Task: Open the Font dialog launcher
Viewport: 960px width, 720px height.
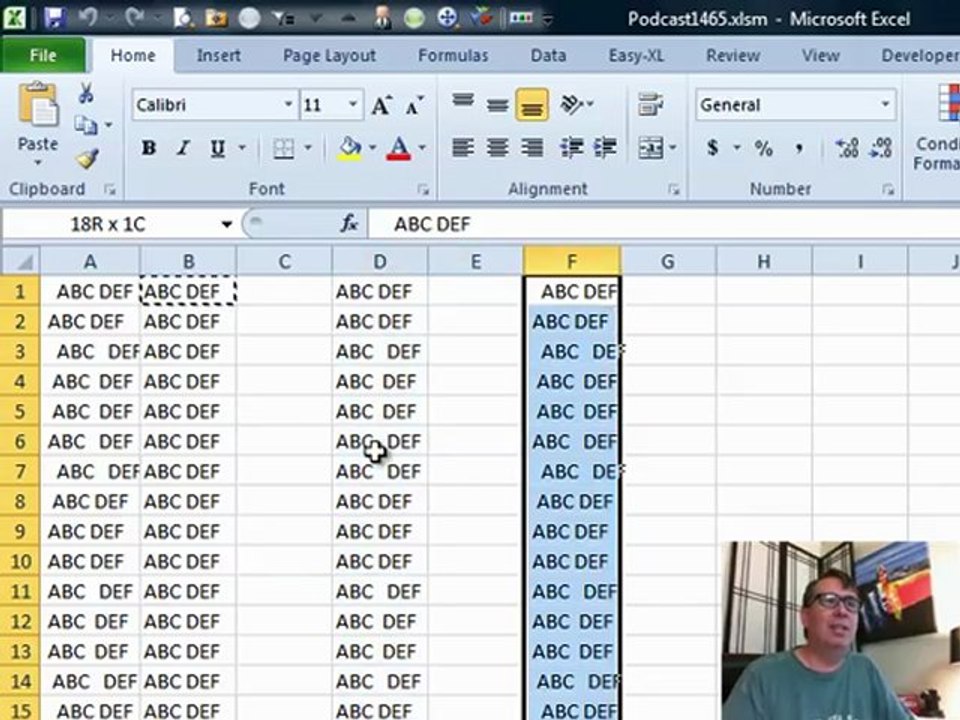Action: point(423,190)
